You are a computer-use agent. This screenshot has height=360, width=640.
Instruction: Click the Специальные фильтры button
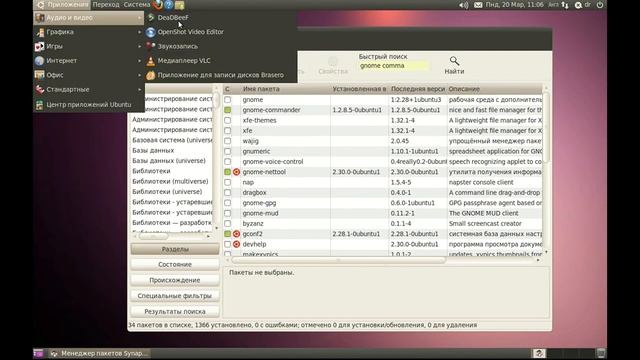[175, 296]
